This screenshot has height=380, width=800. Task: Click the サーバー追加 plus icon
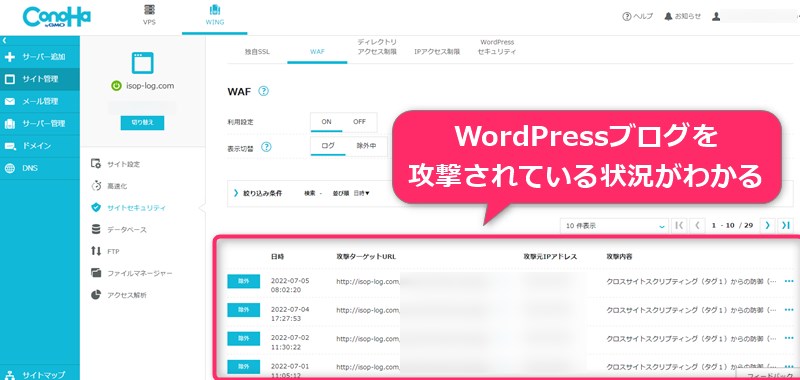pos(10,57)
